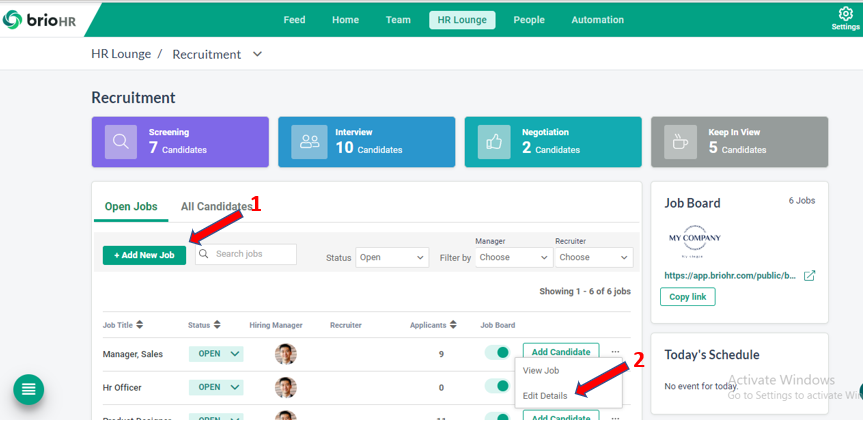Screen dimensions: 863x422
Task: Sort by Status column arrows
Action: (x=217, y=325)
